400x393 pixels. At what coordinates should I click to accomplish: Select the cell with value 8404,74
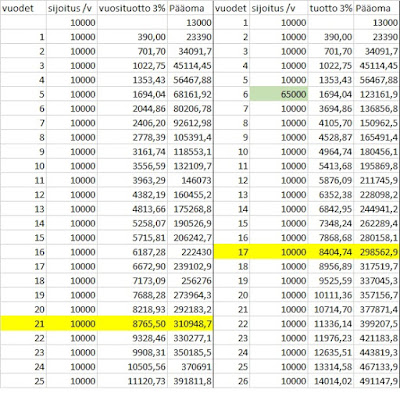point(331,252)
